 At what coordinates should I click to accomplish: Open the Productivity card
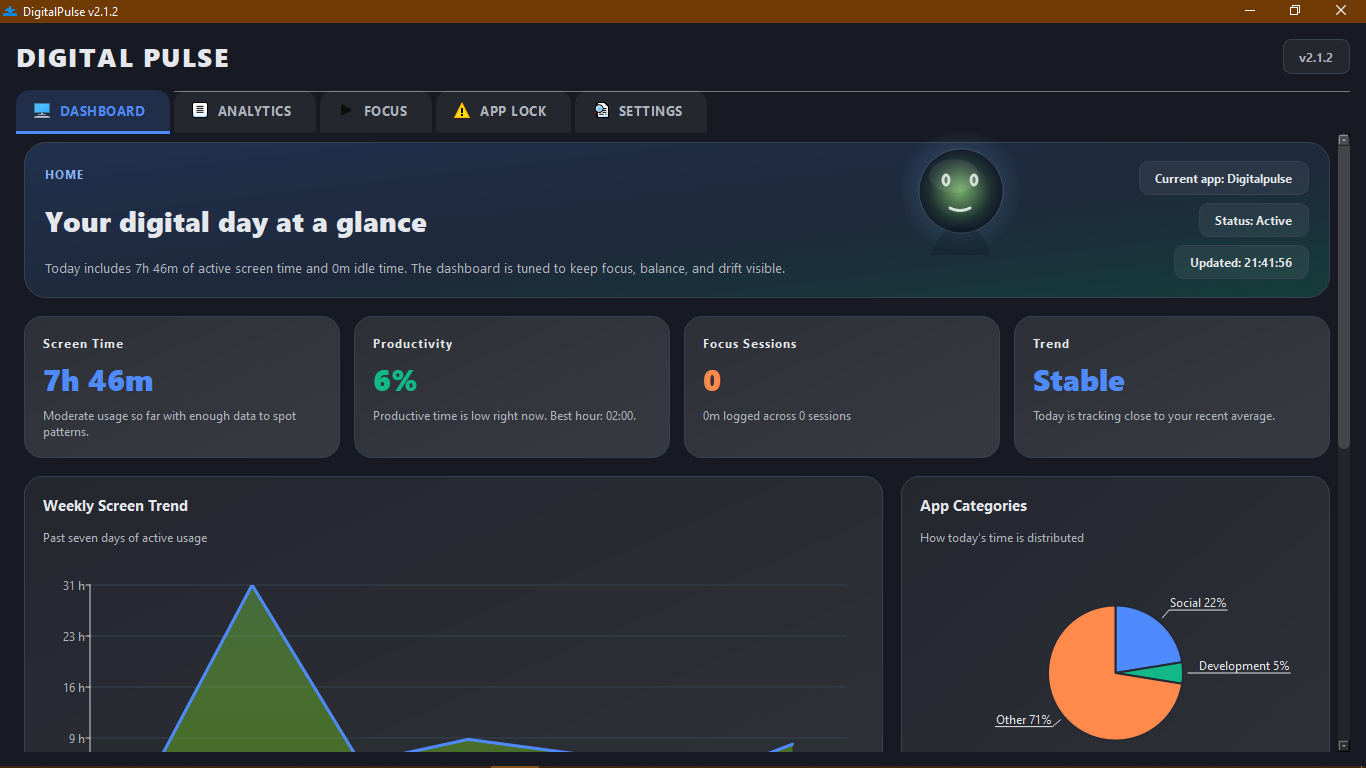click(x=512, y=387)
